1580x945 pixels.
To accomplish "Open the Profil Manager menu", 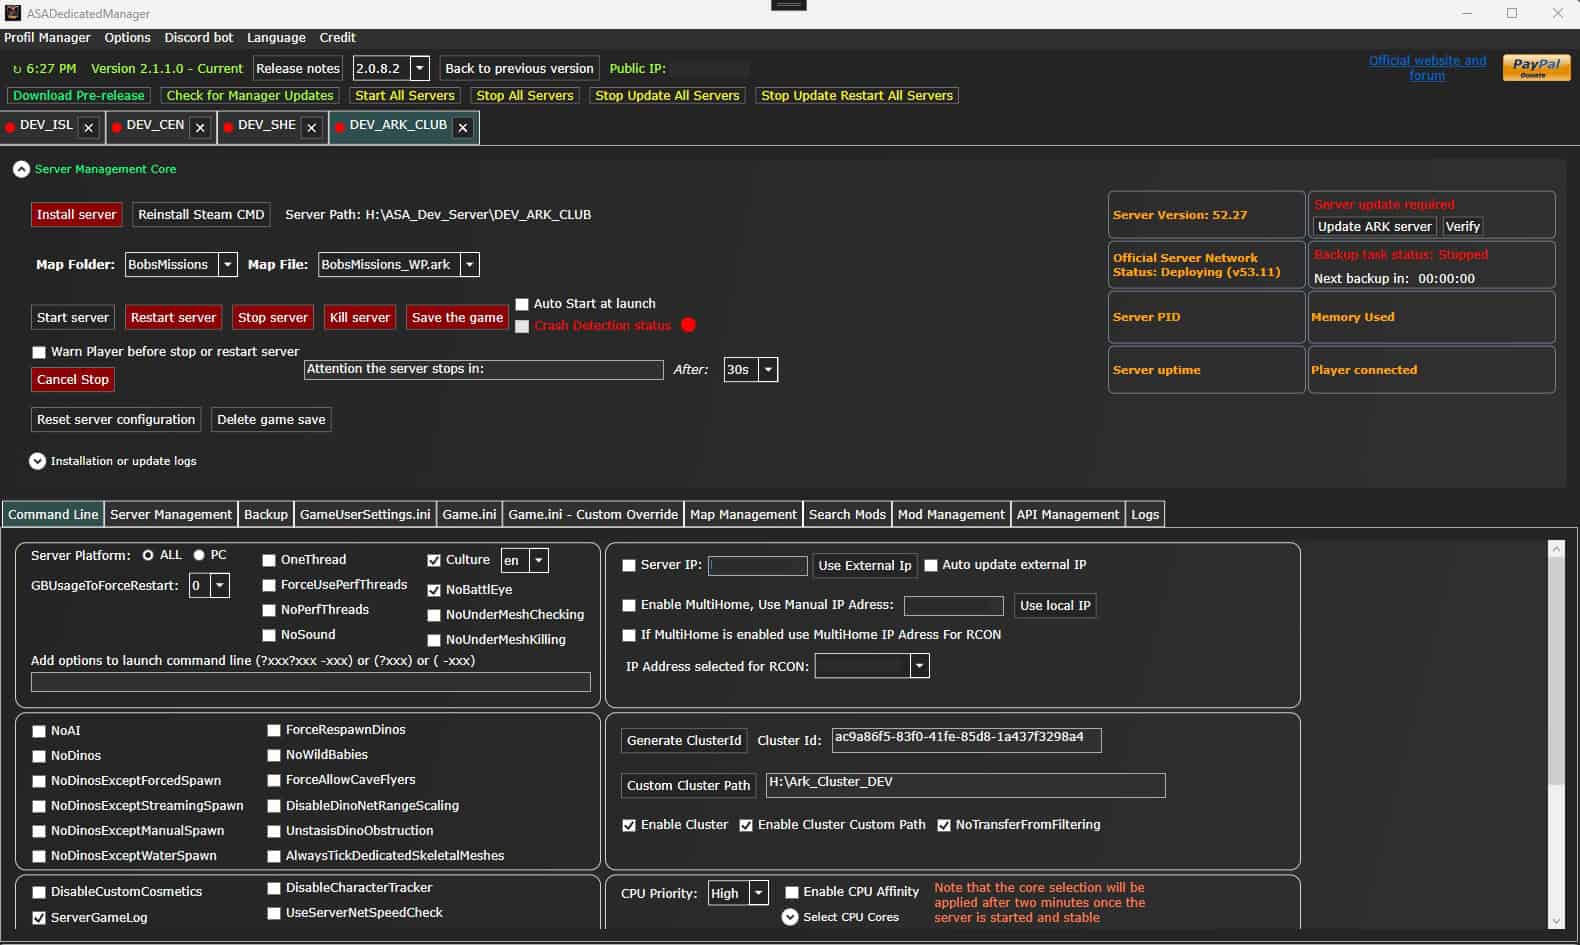I will 47,37.
